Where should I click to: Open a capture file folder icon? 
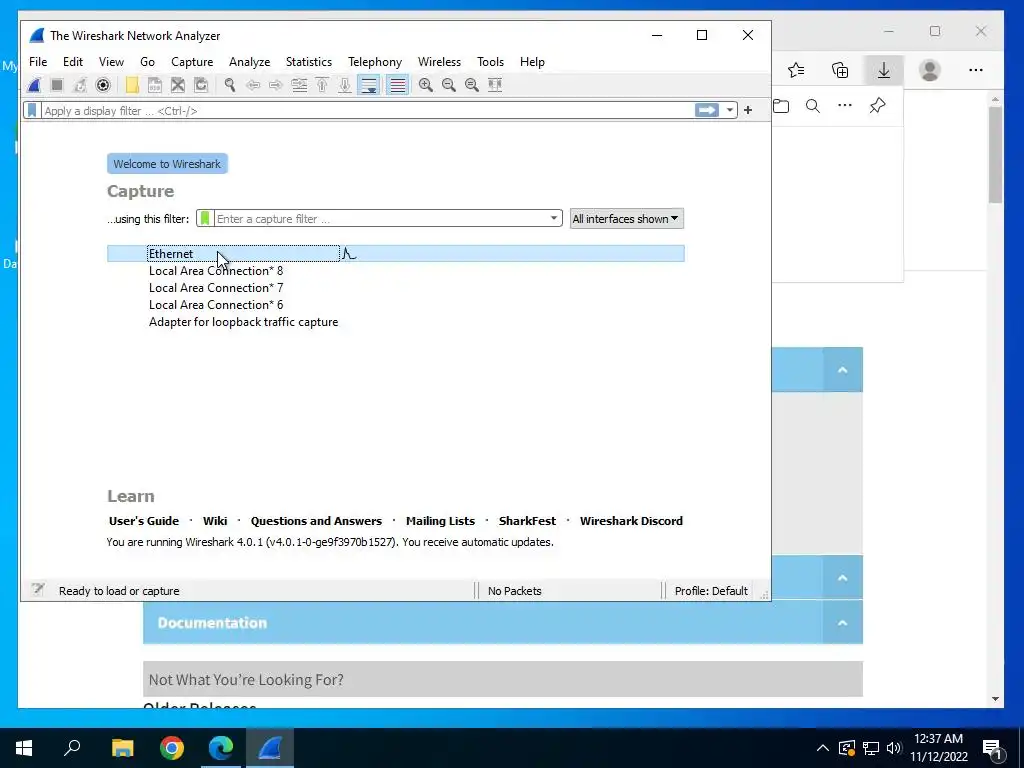click(x=132, y=85)
